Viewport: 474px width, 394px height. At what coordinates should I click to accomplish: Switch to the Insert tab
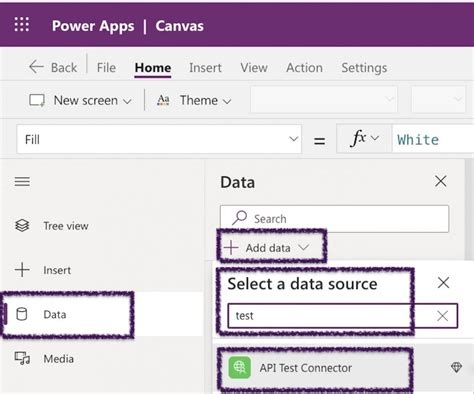pos(205,68)
